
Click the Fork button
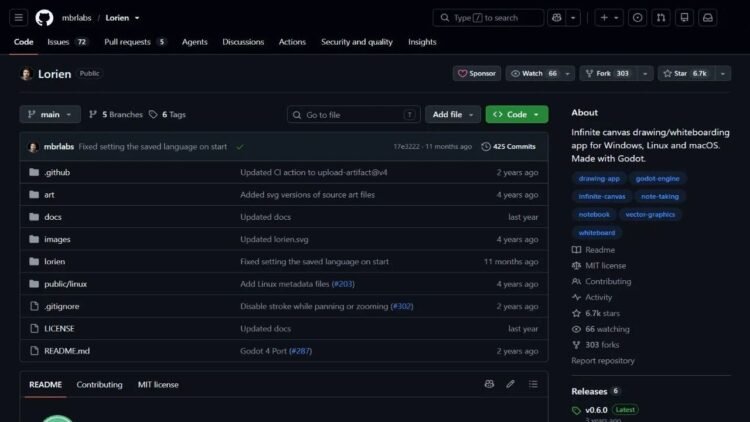tap(608, 74)
